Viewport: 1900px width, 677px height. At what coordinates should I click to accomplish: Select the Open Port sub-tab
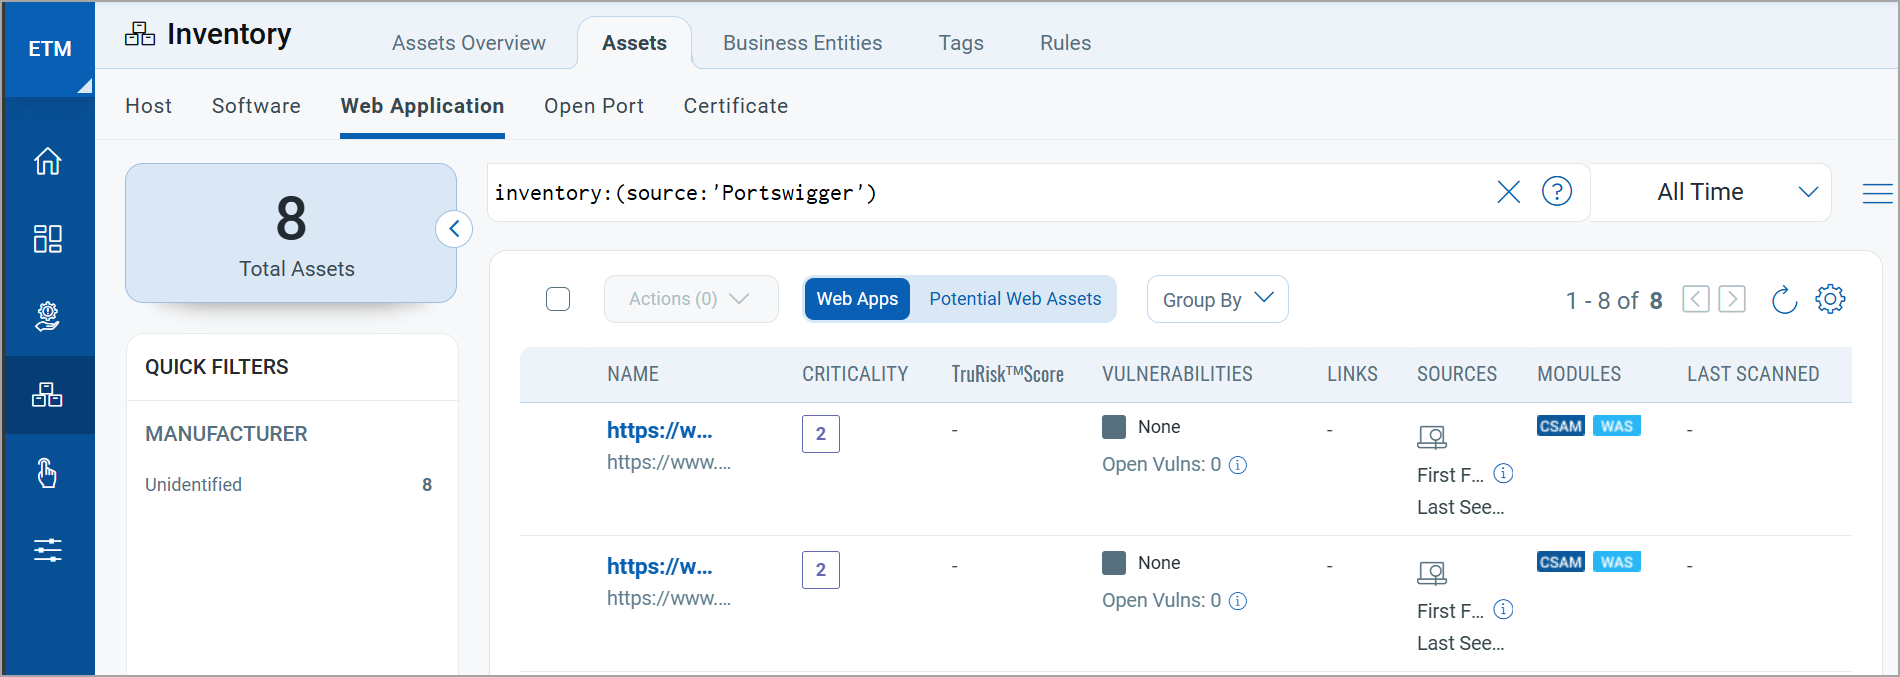pos(593,106)
